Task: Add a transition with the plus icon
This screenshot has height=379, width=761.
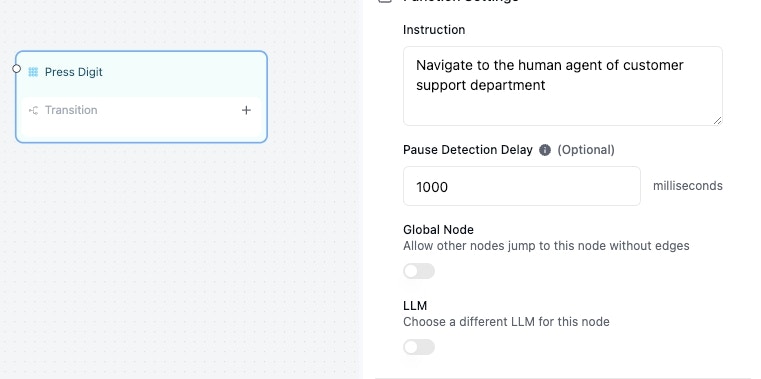Action: click(x=247, y=110)
